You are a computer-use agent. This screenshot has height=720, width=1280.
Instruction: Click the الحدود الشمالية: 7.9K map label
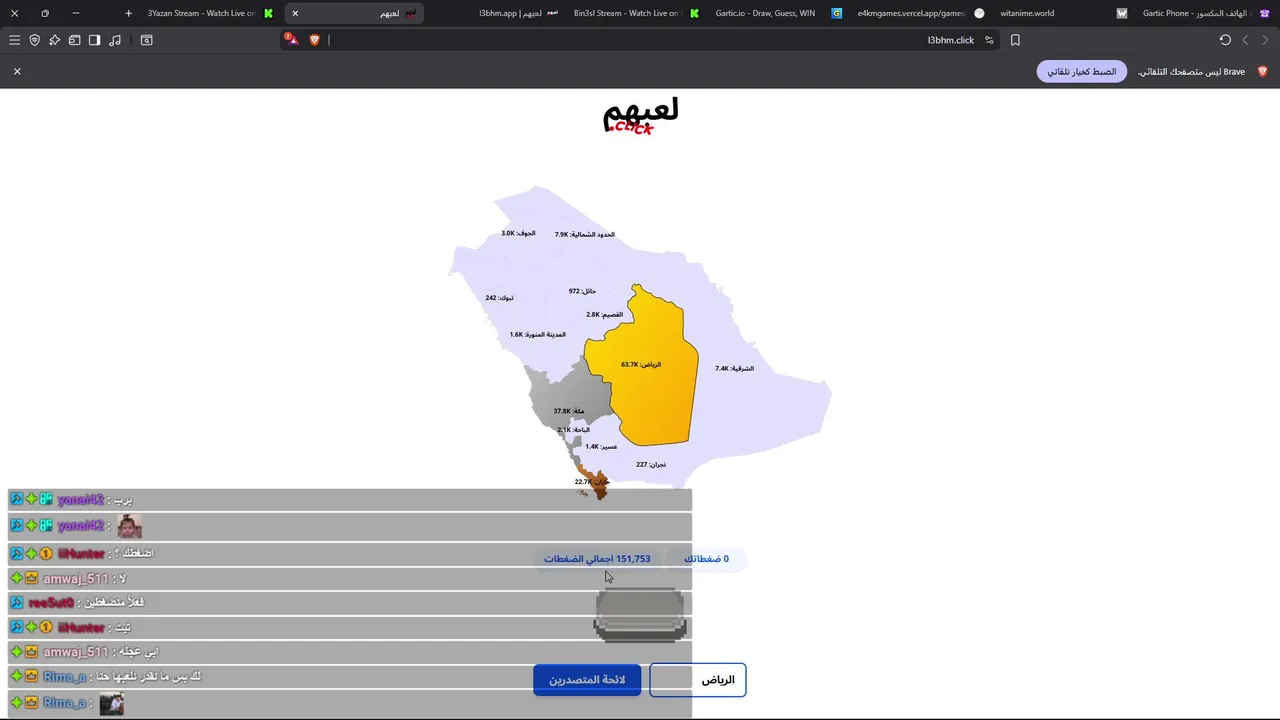pyautogui.click(x=585, y=235)
